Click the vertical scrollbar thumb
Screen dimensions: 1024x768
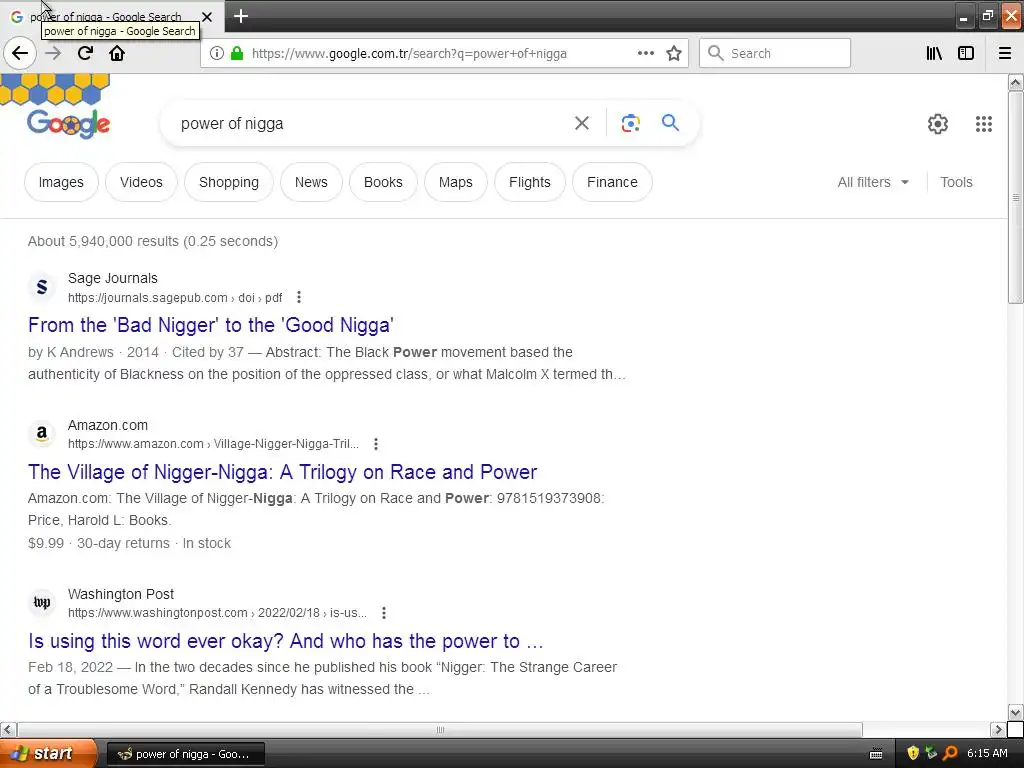coord(1016,198)
